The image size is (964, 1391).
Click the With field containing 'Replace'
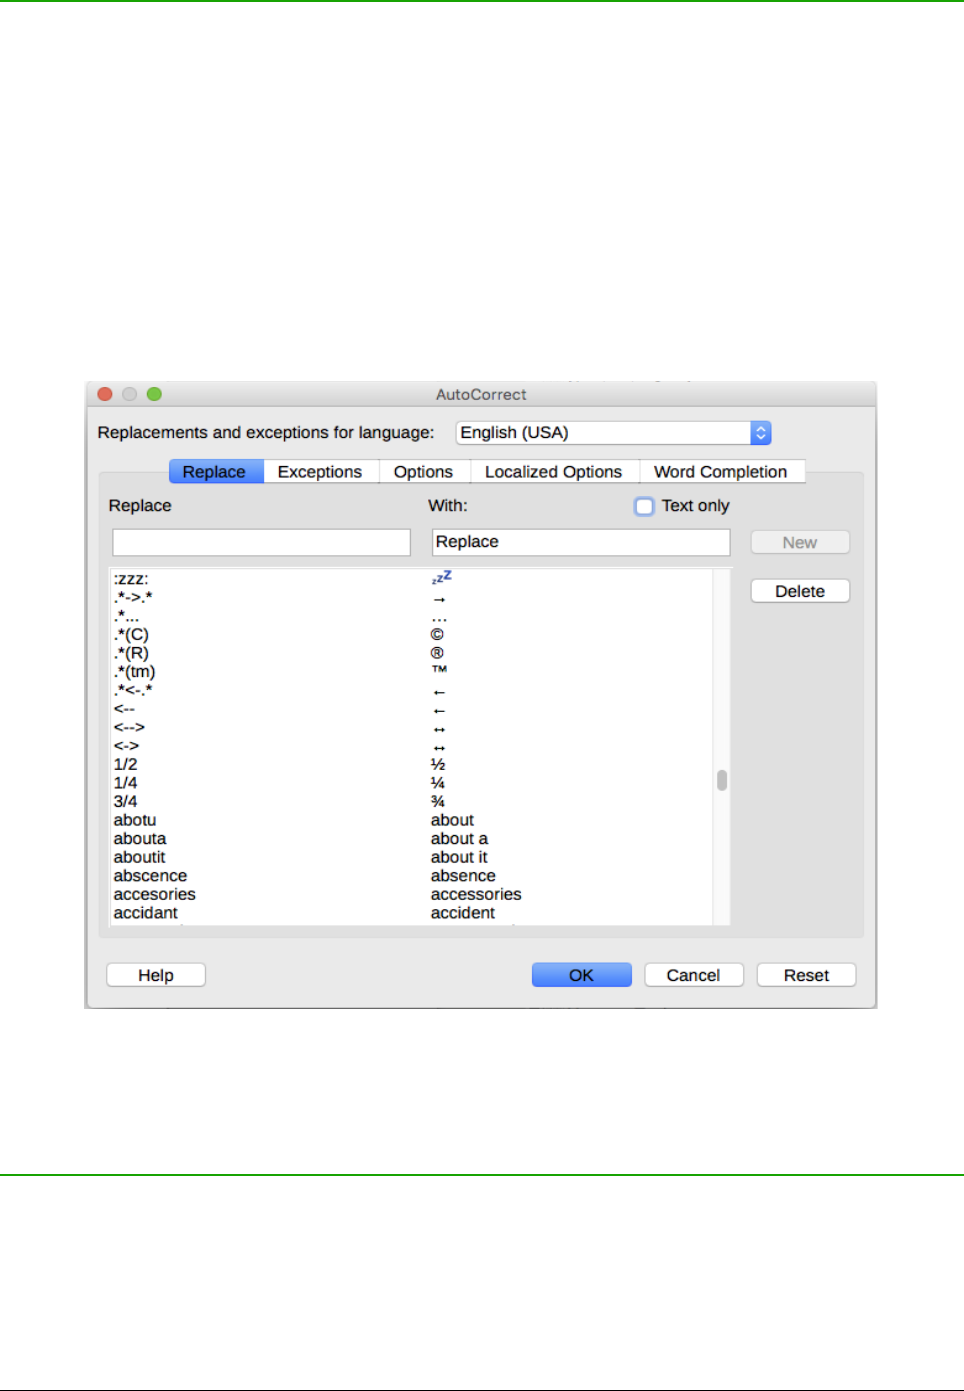581,542
